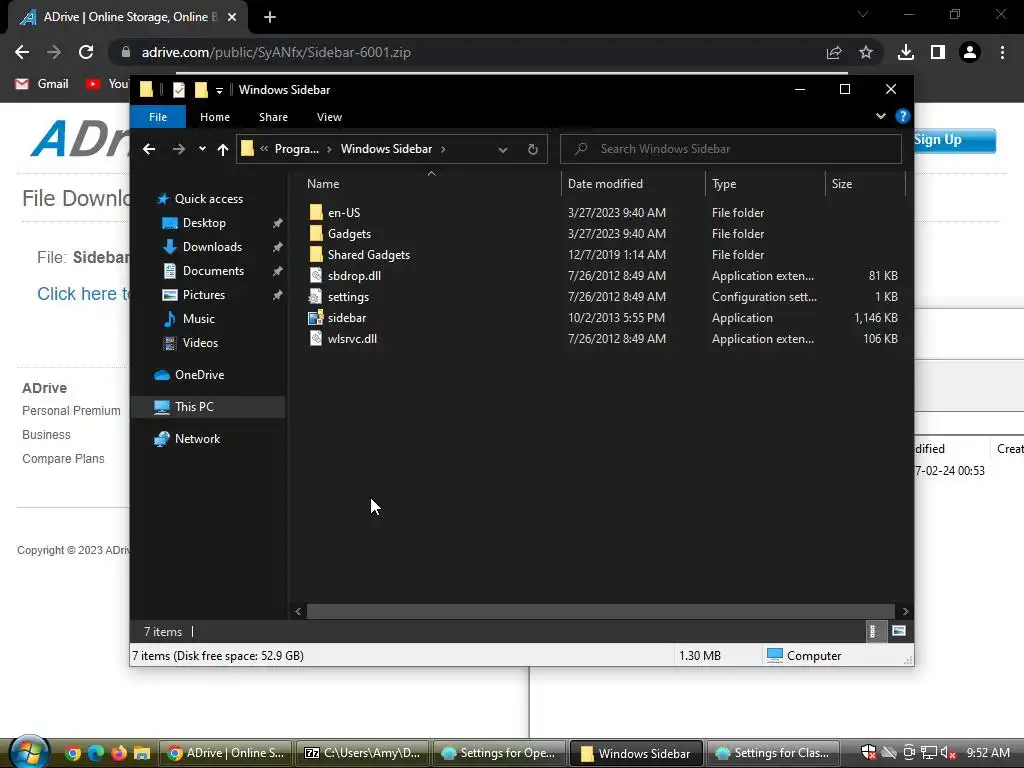
Task: Open the Share ribbon tab
Action: [273, 117]
